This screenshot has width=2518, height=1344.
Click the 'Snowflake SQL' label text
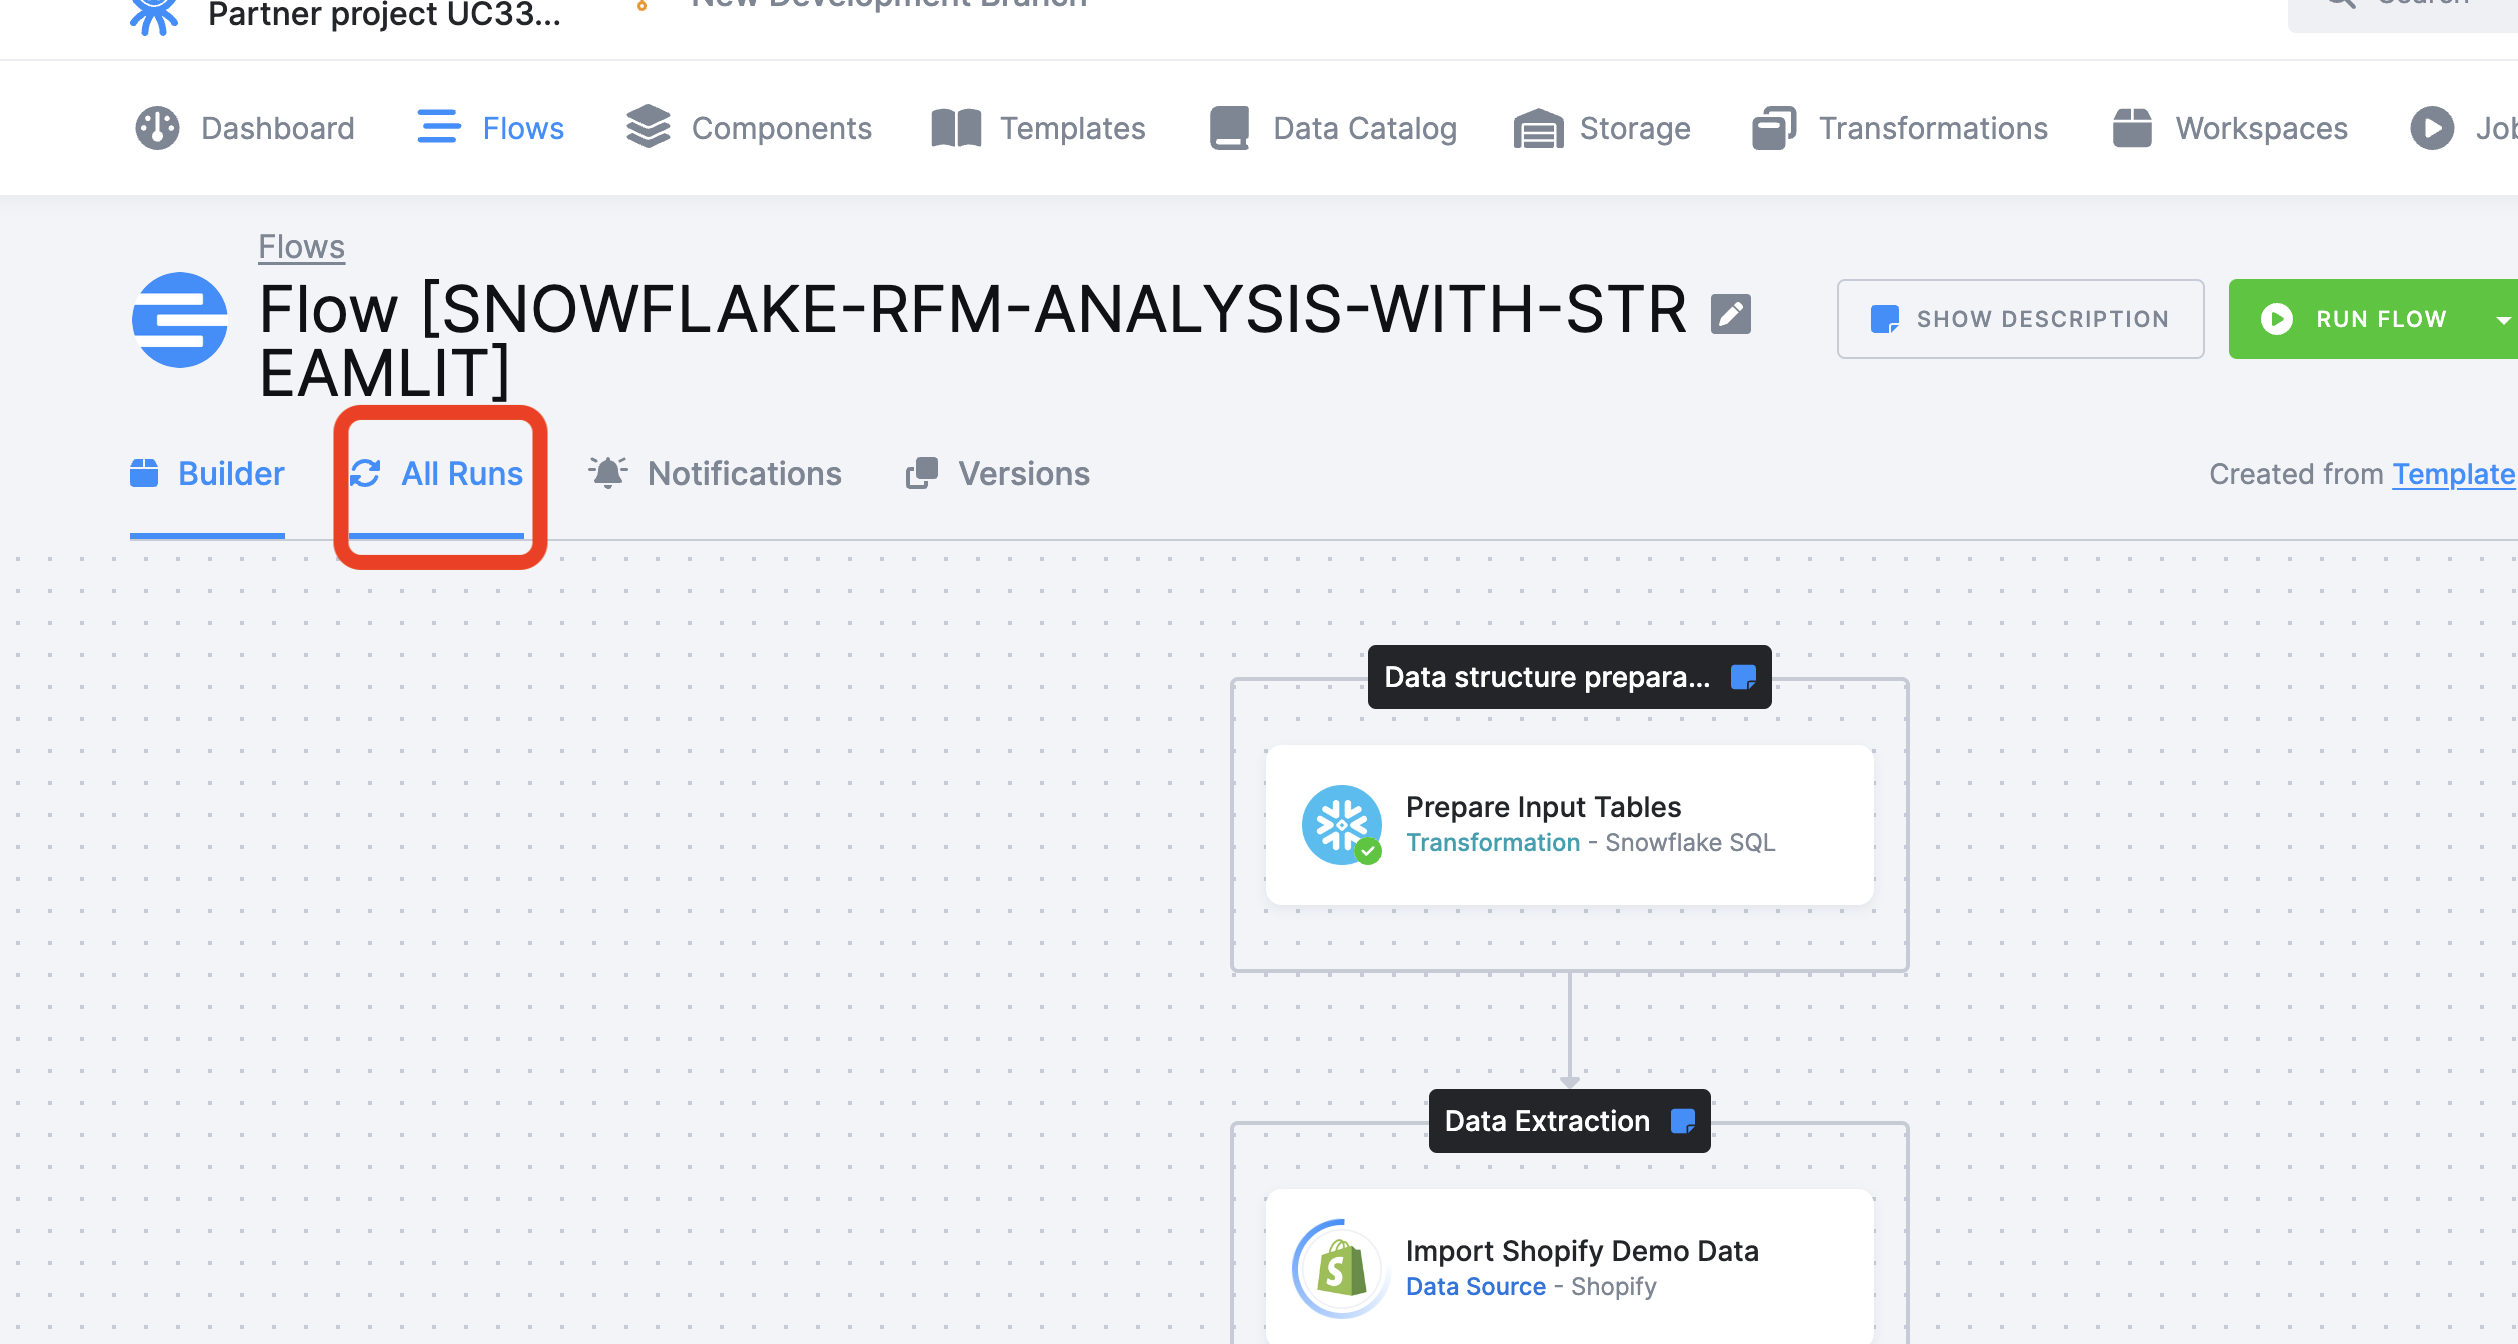coord(1690,842)
